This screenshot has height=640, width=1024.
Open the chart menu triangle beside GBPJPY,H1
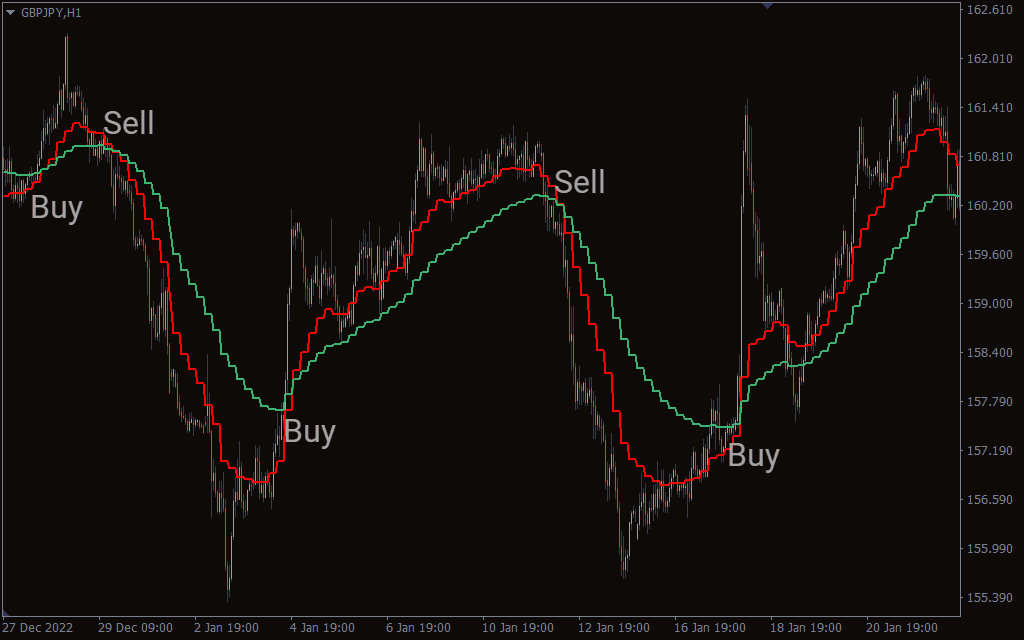[10, 12]
